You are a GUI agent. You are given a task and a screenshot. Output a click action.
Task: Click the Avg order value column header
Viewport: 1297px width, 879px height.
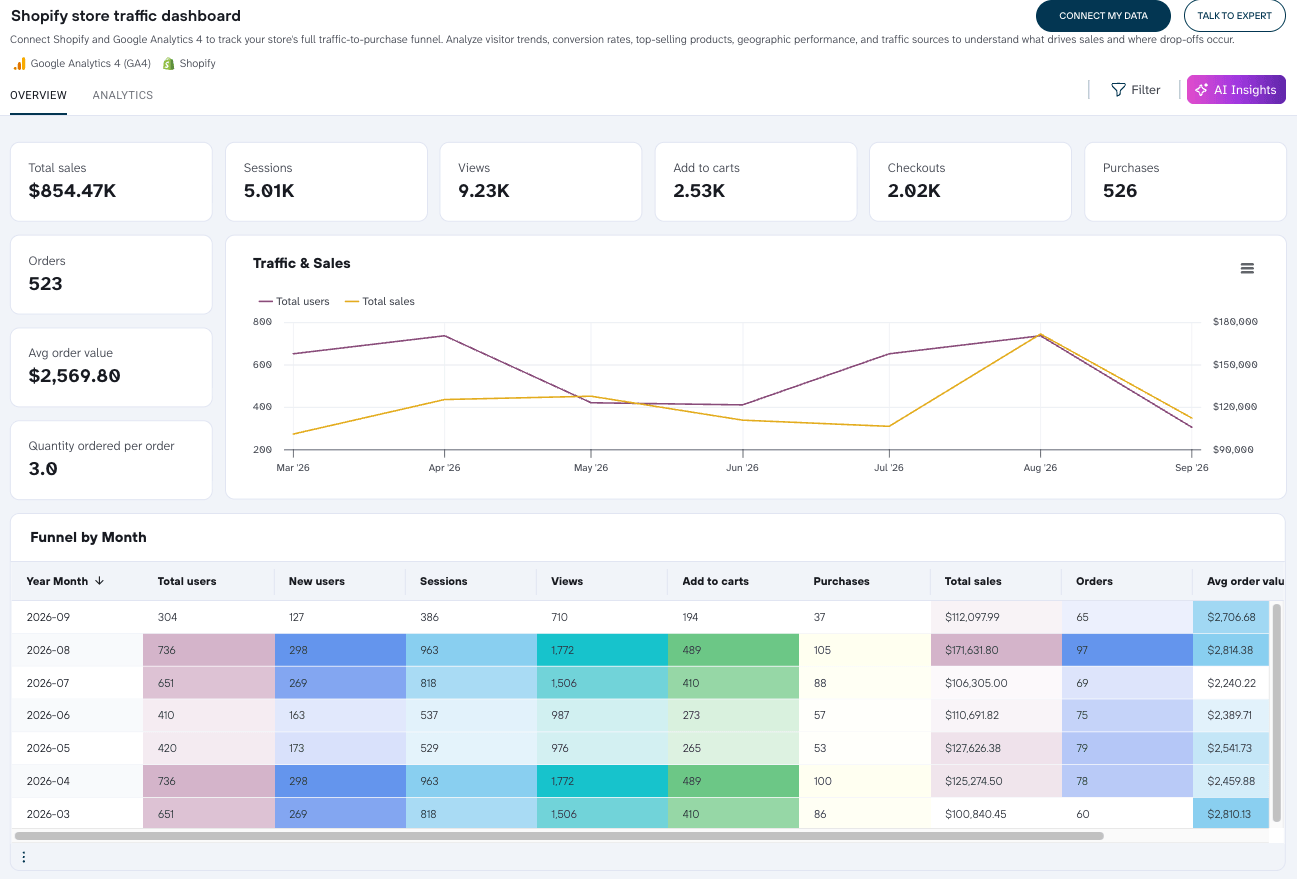[x=1238, y=581]
